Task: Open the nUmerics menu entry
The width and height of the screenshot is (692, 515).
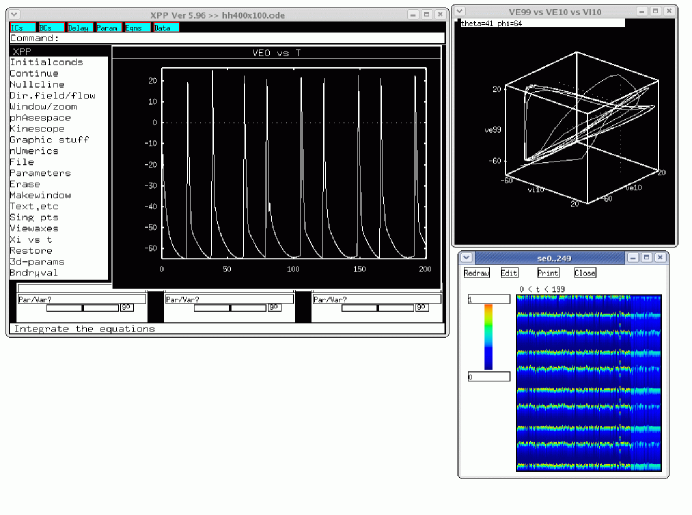Action: coord(34,151)
